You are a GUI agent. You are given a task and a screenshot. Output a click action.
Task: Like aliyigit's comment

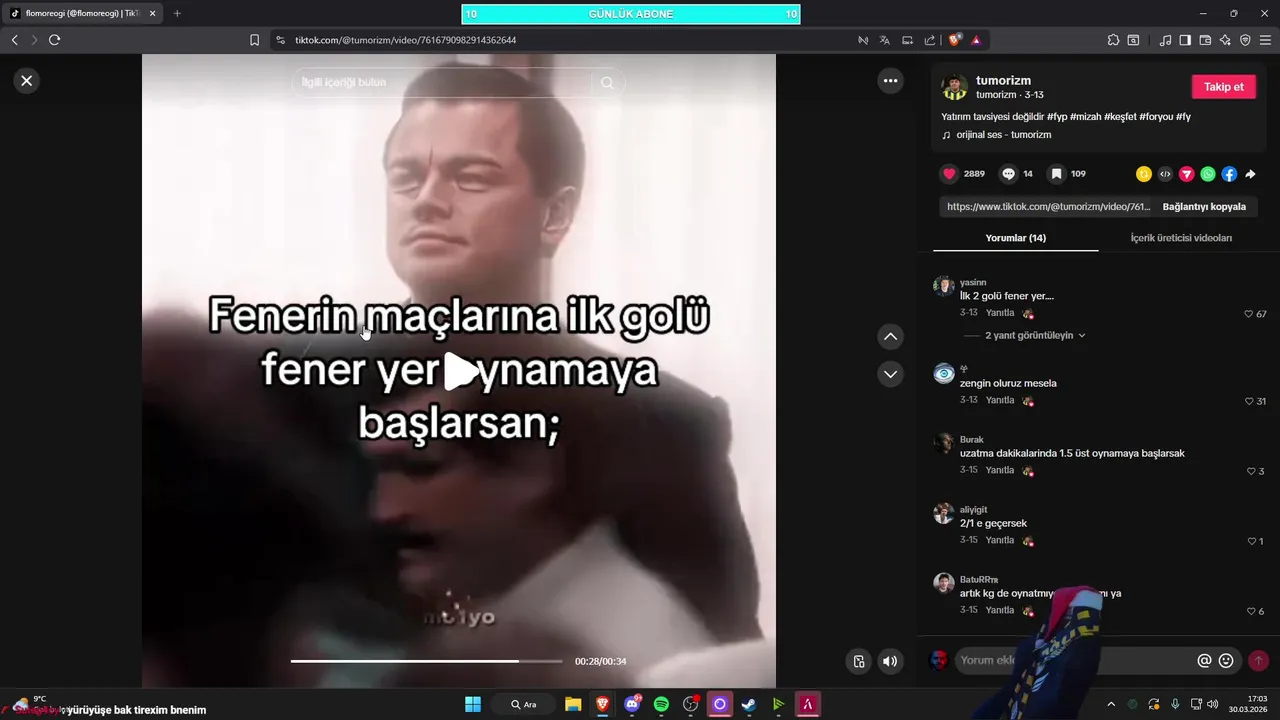tap(1251, 541)
